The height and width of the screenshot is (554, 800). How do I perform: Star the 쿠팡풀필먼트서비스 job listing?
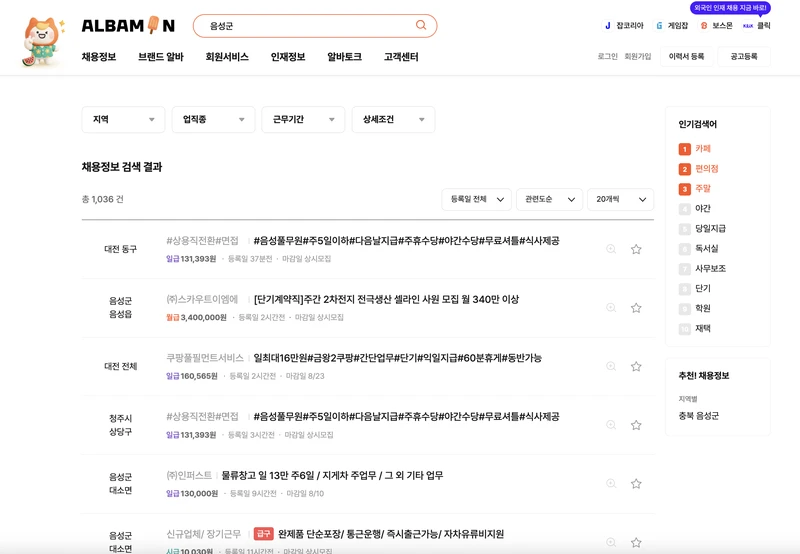tap(636, 366)
